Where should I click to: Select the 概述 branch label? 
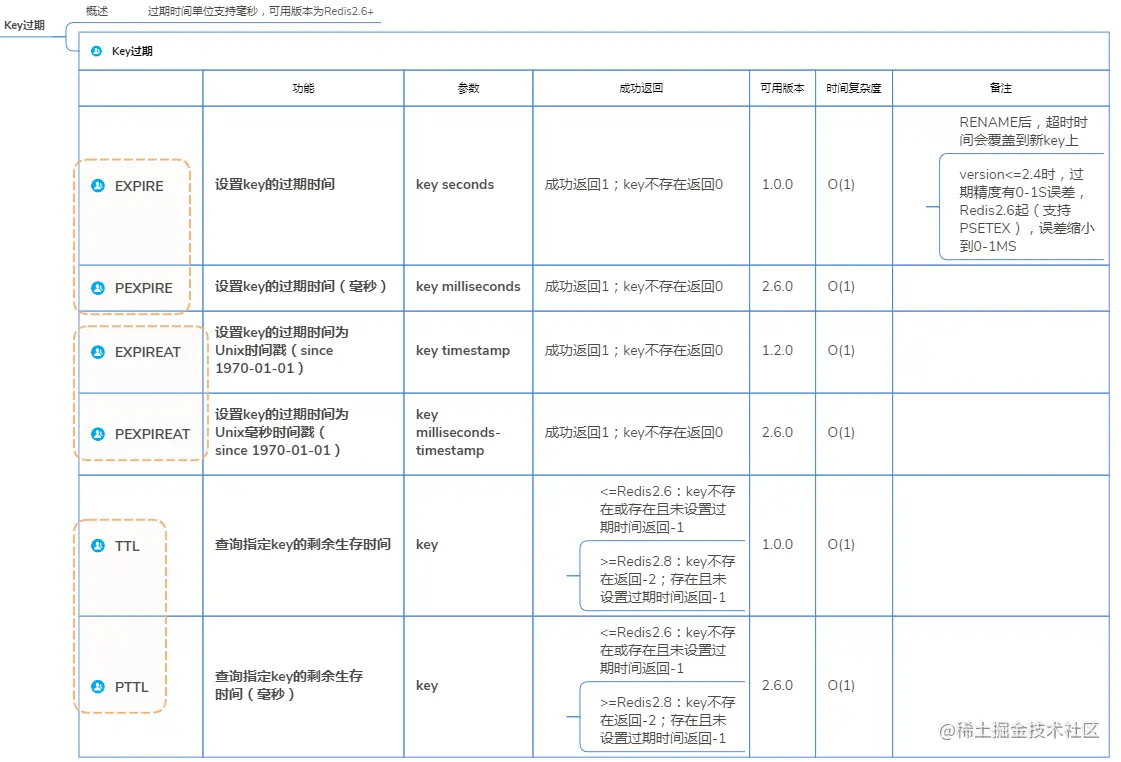[x=97, y=11]
